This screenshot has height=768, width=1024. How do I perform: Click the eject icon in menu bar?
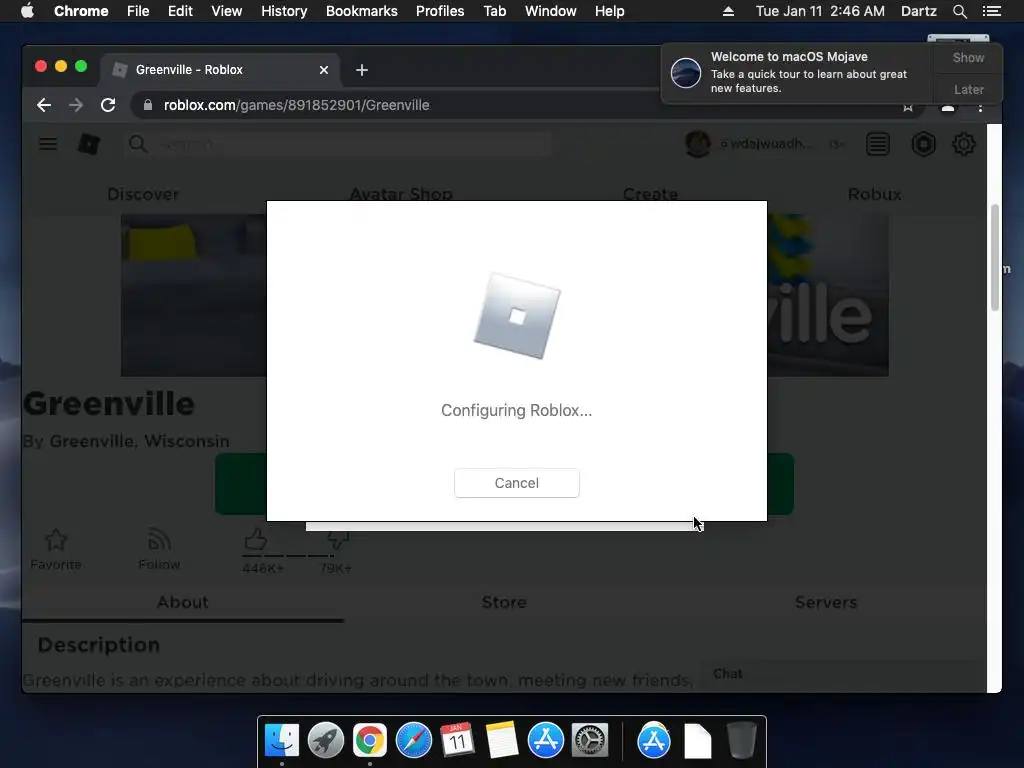click(x=728, y=11)
